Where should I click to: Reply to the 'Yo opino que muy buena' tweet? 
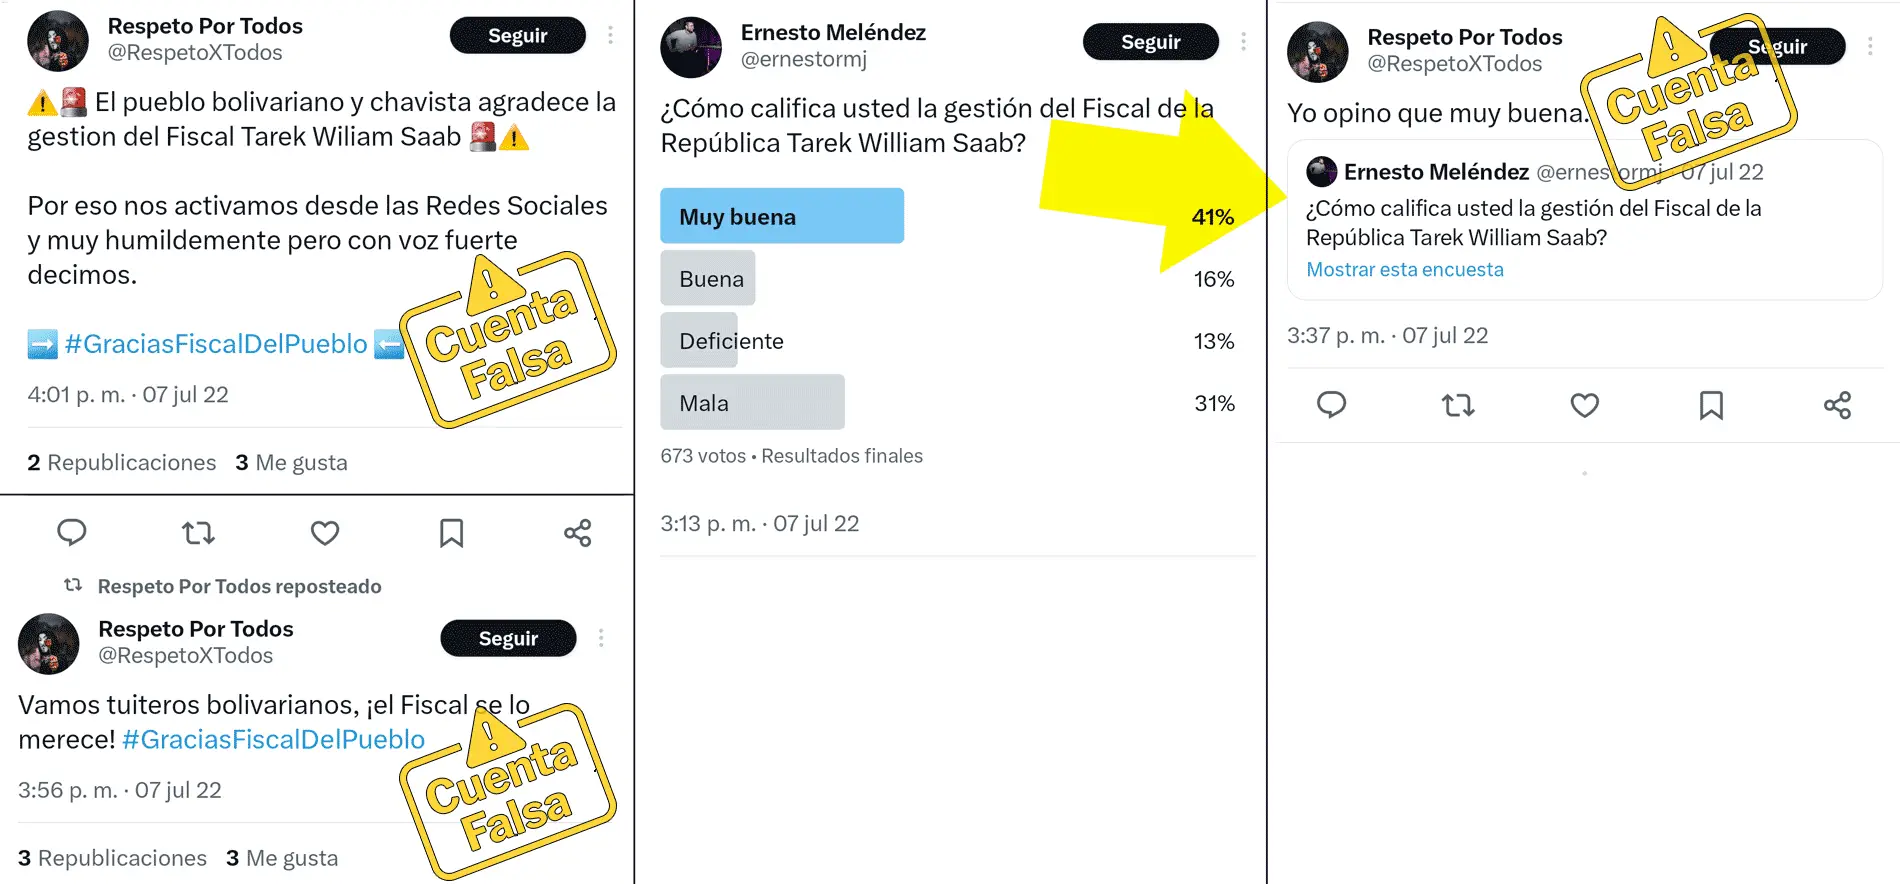[1331, 405]
